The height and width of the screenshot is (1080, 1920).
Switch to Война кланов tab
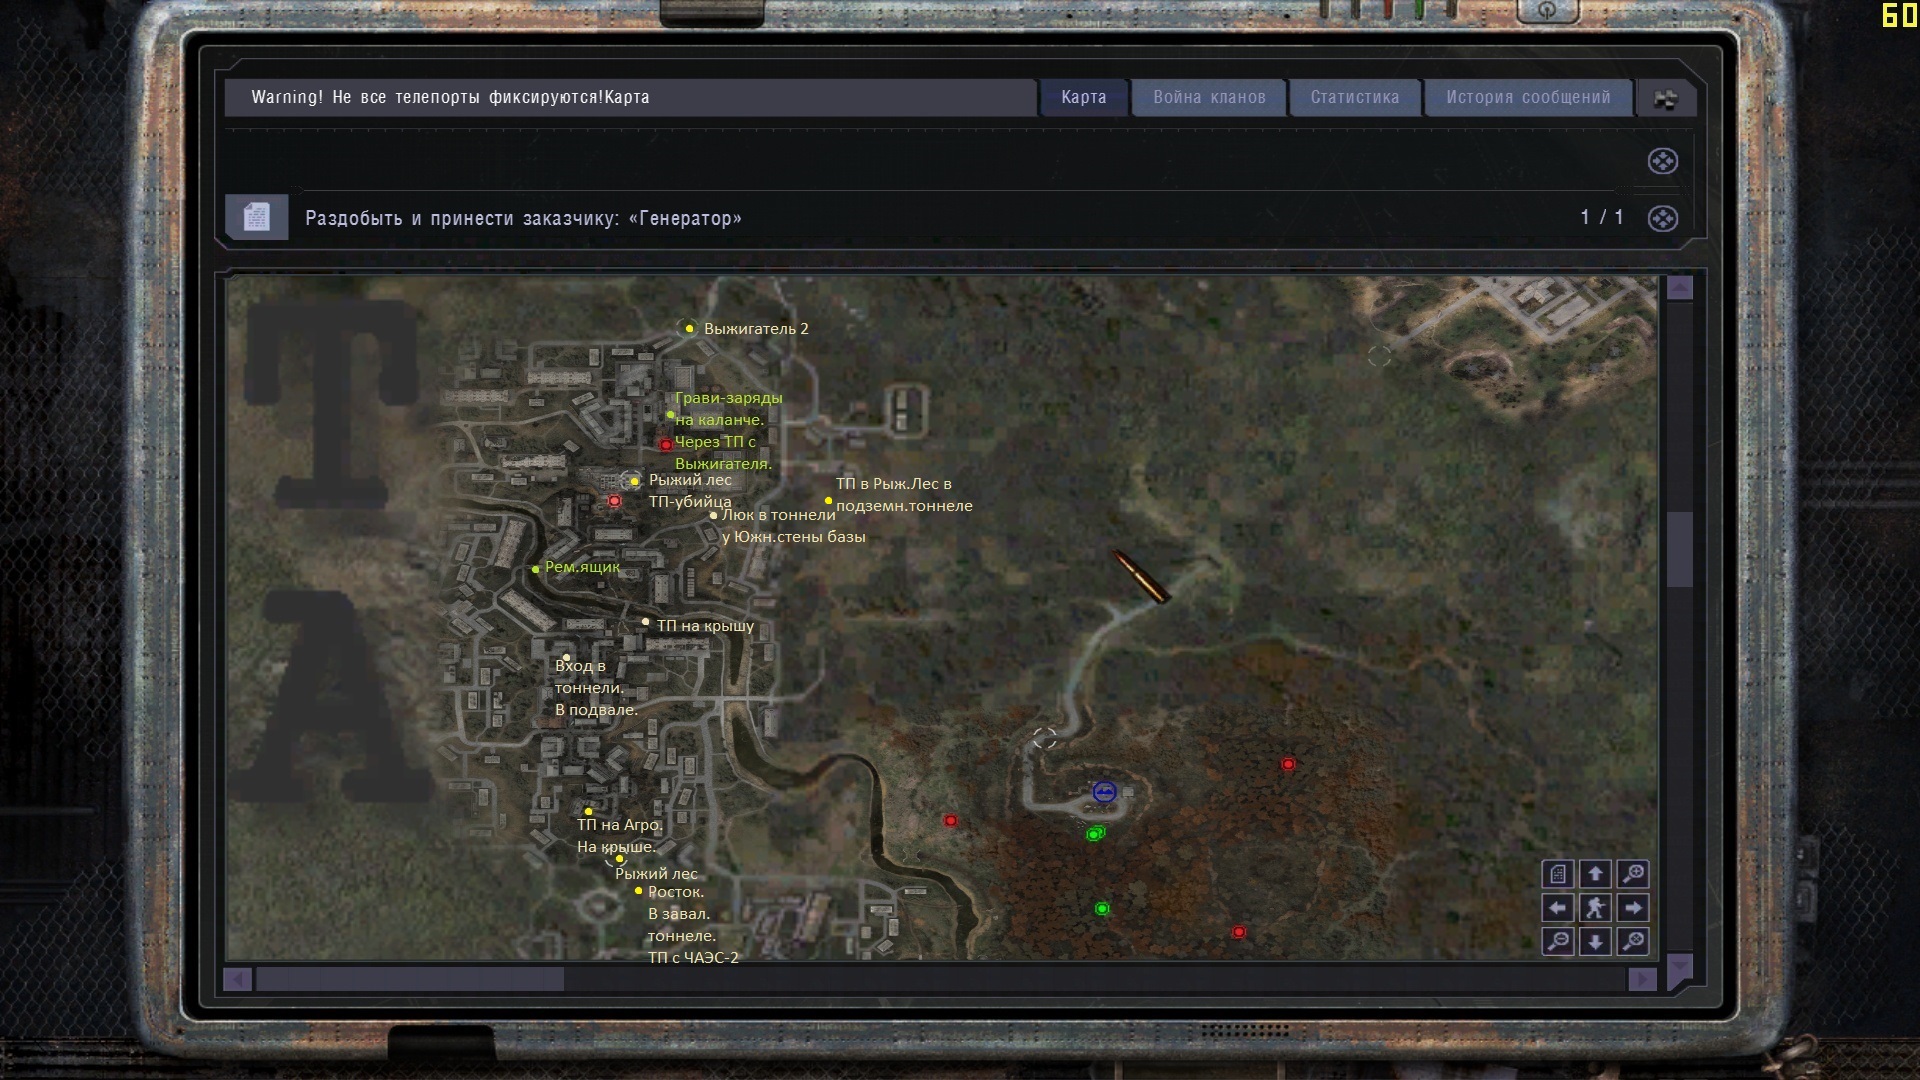click(x=1208, y=97)
